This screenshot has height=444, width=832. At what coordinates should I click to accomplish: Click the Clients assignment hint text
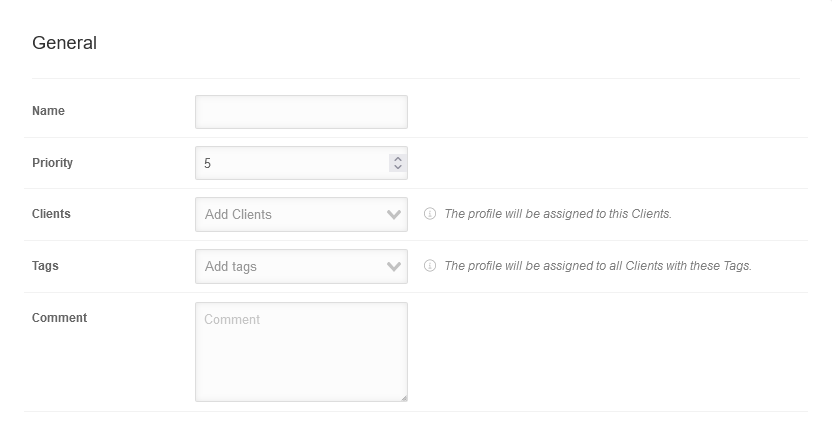click(x=558, y=214)
